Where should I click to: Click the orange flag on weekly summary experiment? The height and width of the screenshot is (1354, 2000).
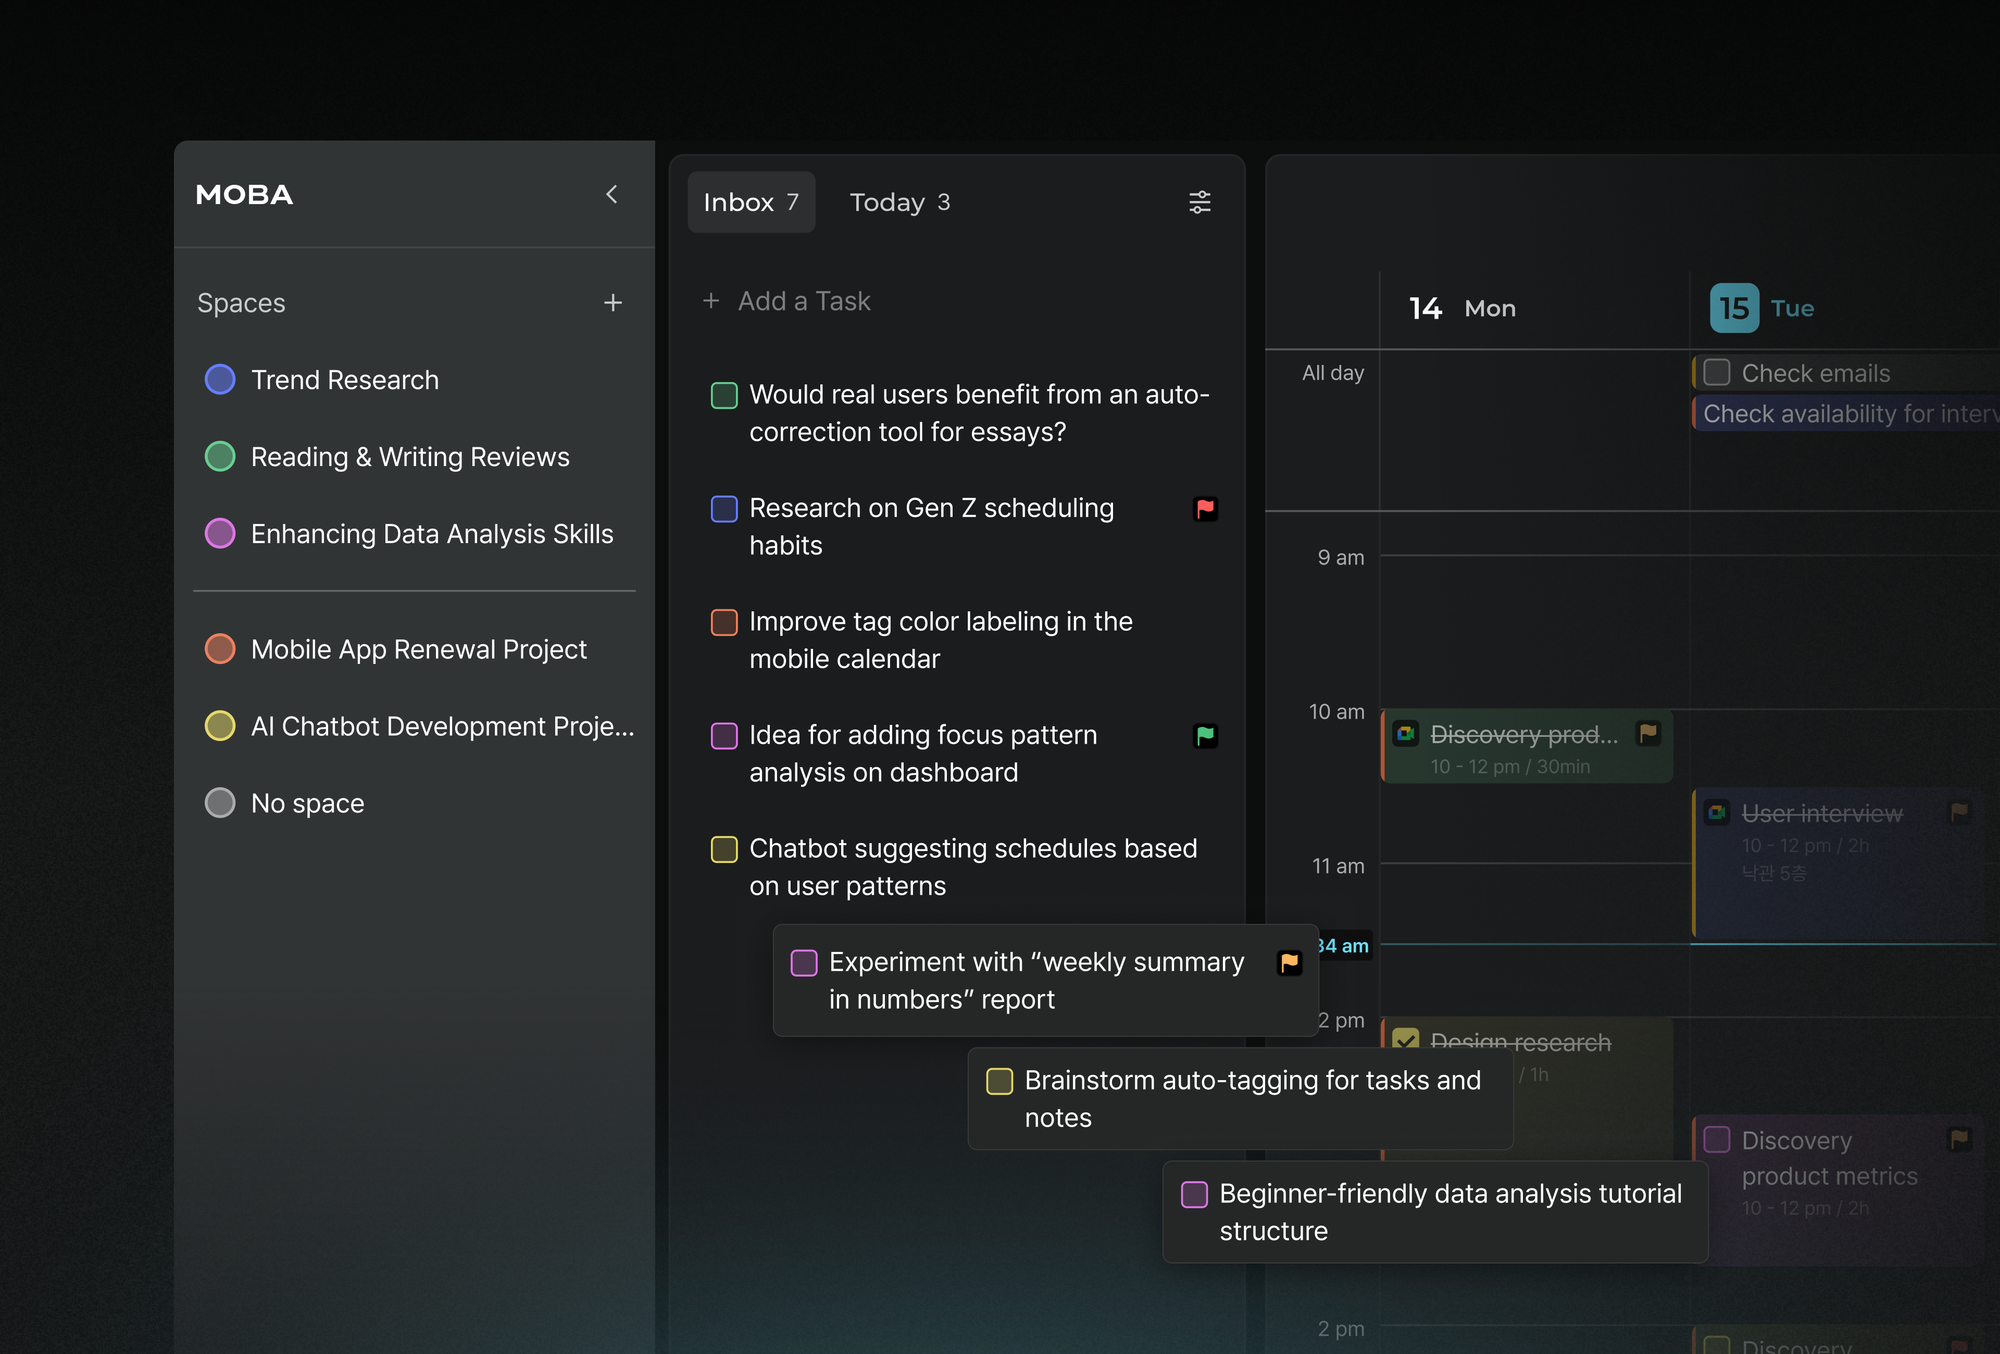pos(1290,962)
